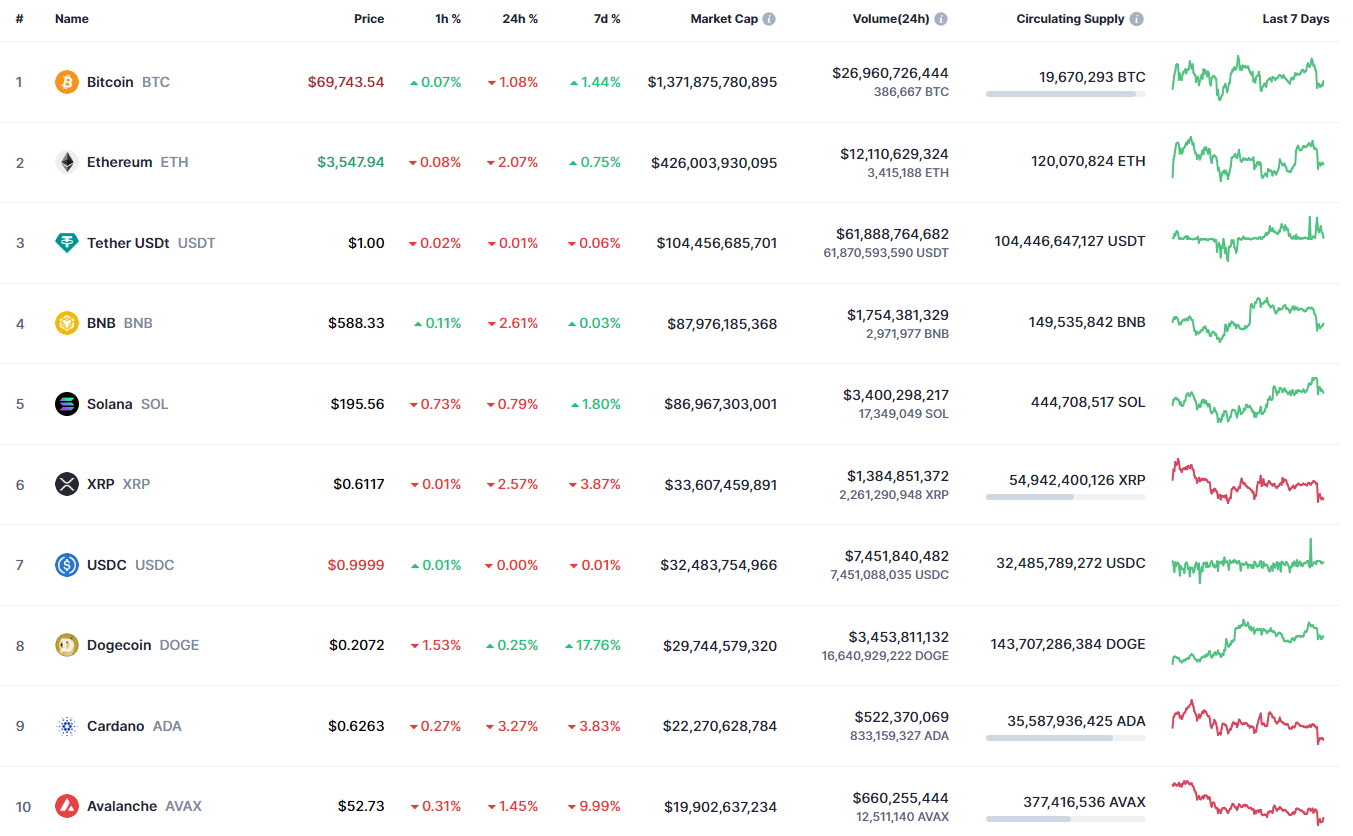The width and height of the screenshot is (1353, 836).
Task: Click the Dogecoin logo icon
Action: pyautogui.click(x=67, y=645)
